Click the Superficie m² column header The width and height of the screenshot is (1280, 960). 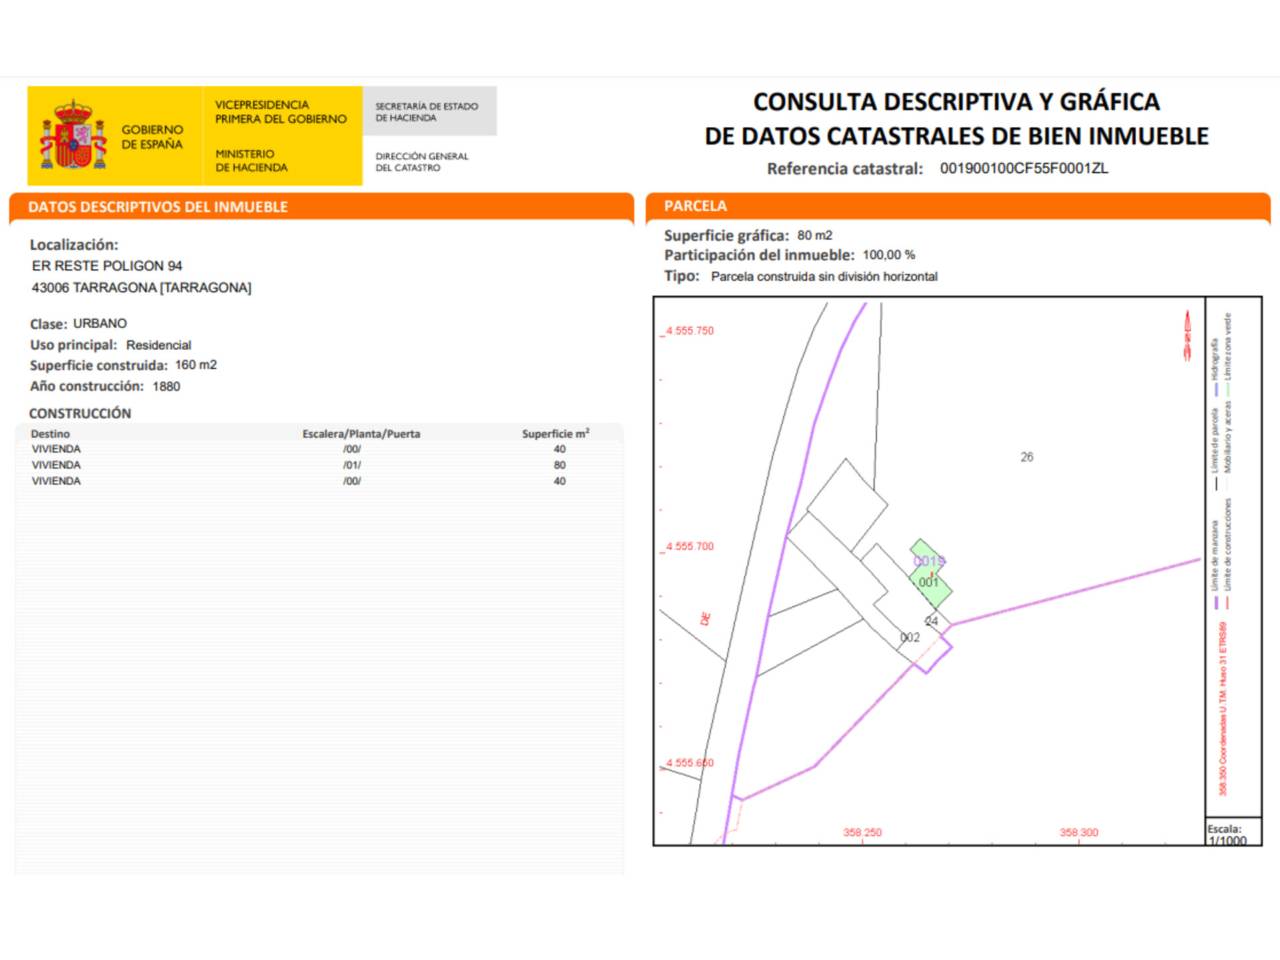[555, 434]
